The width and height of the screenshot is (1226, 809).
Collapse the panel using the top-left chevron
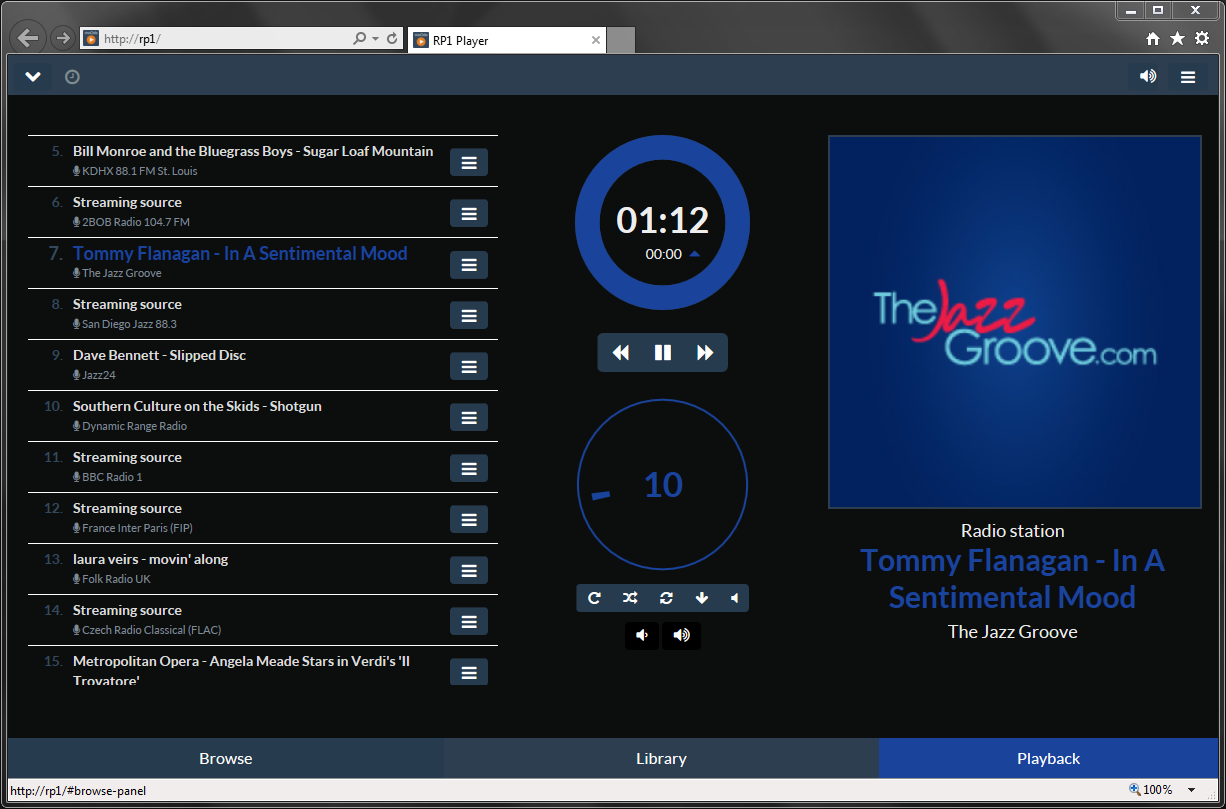[33, 76]
